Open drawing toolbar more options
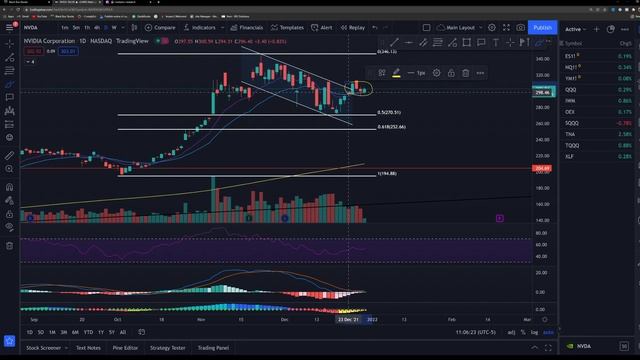Image resolution: width=640 pixels, height=360 pixels. (480, 73)
